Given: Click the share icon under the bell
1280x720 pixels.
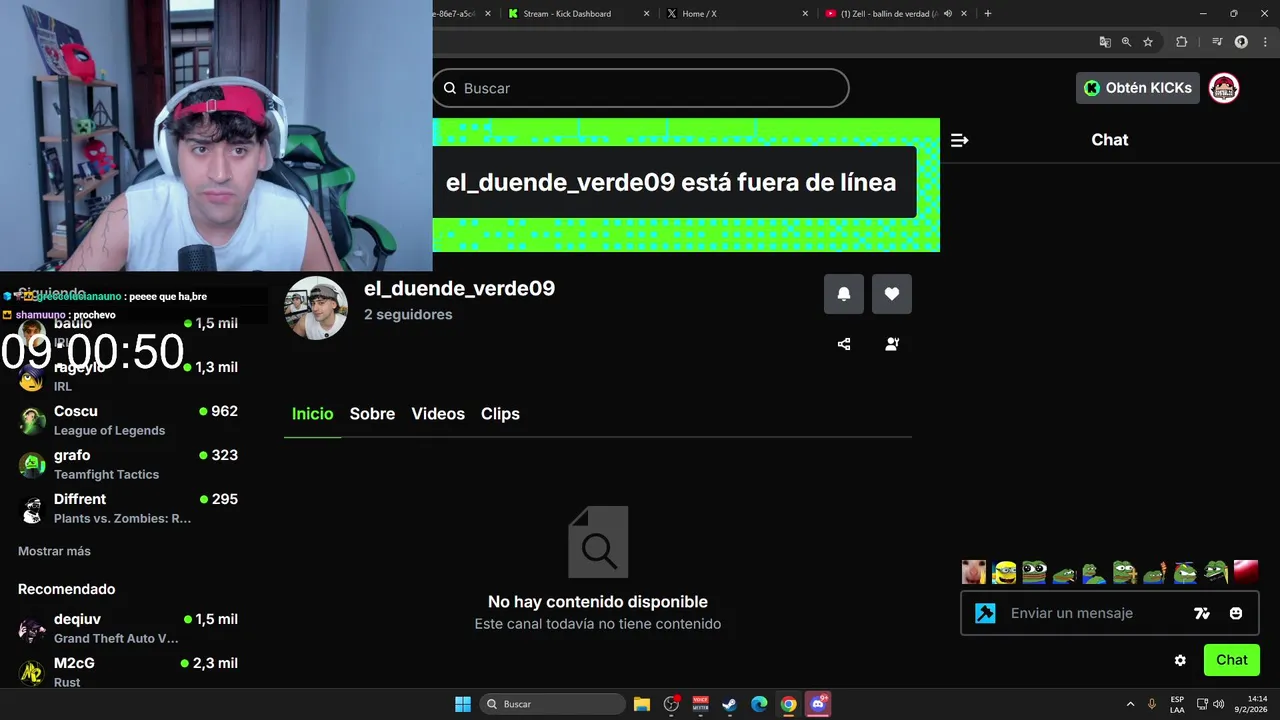Looking at the screenshot, I should click(x=844, y=344).
